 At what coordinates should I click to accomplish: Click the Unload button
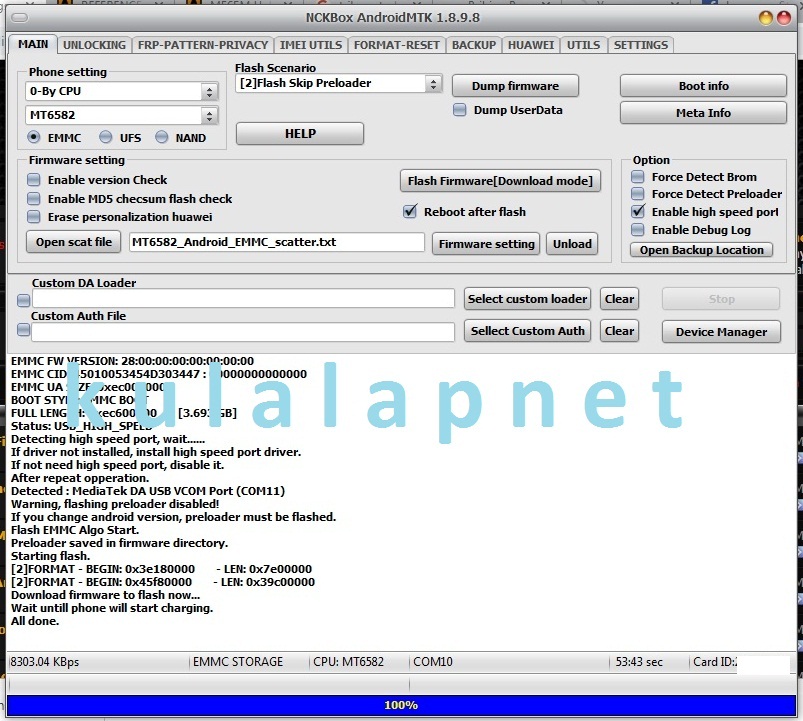pyautogui.click(x=572, y=244)
